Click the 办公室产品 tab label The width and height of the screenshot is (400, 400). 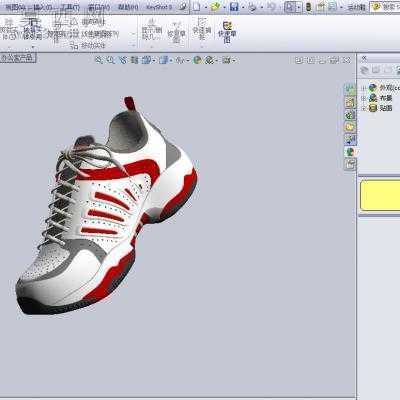17,58
